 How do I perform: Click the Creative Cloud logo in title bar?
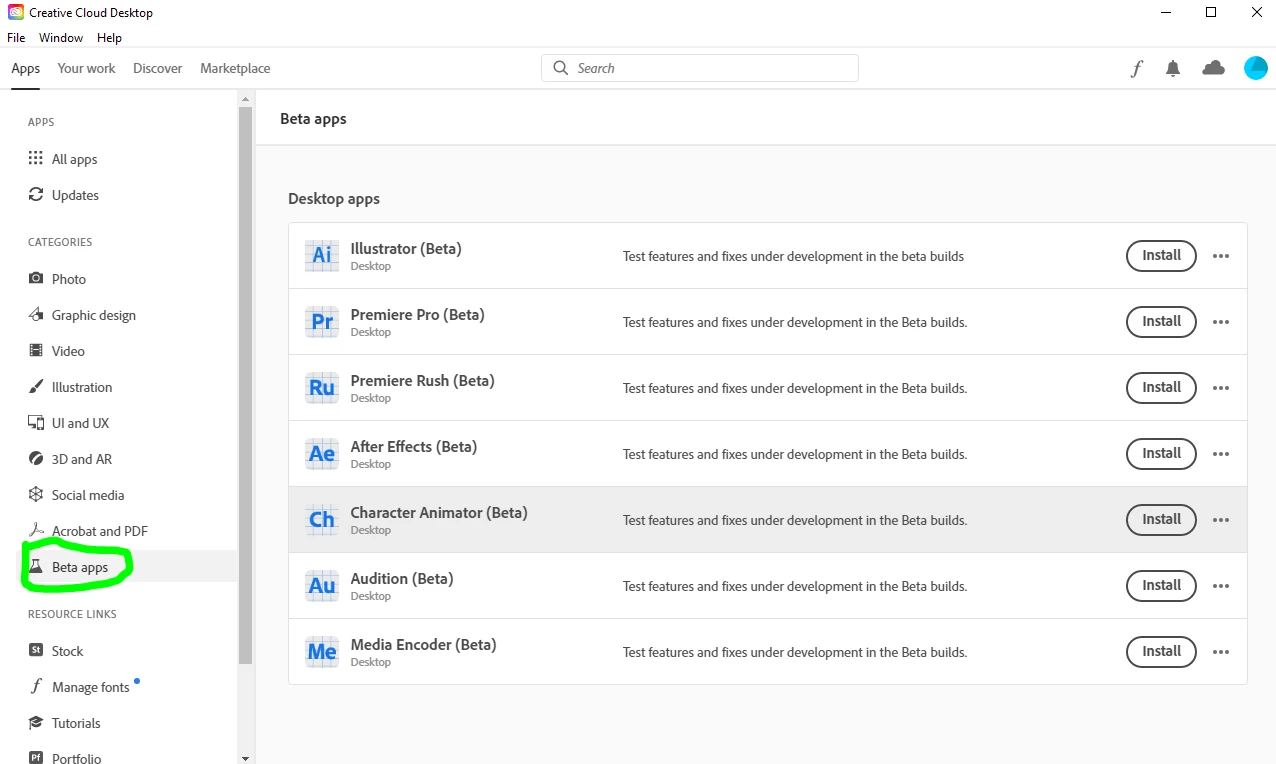coord(16,13)
